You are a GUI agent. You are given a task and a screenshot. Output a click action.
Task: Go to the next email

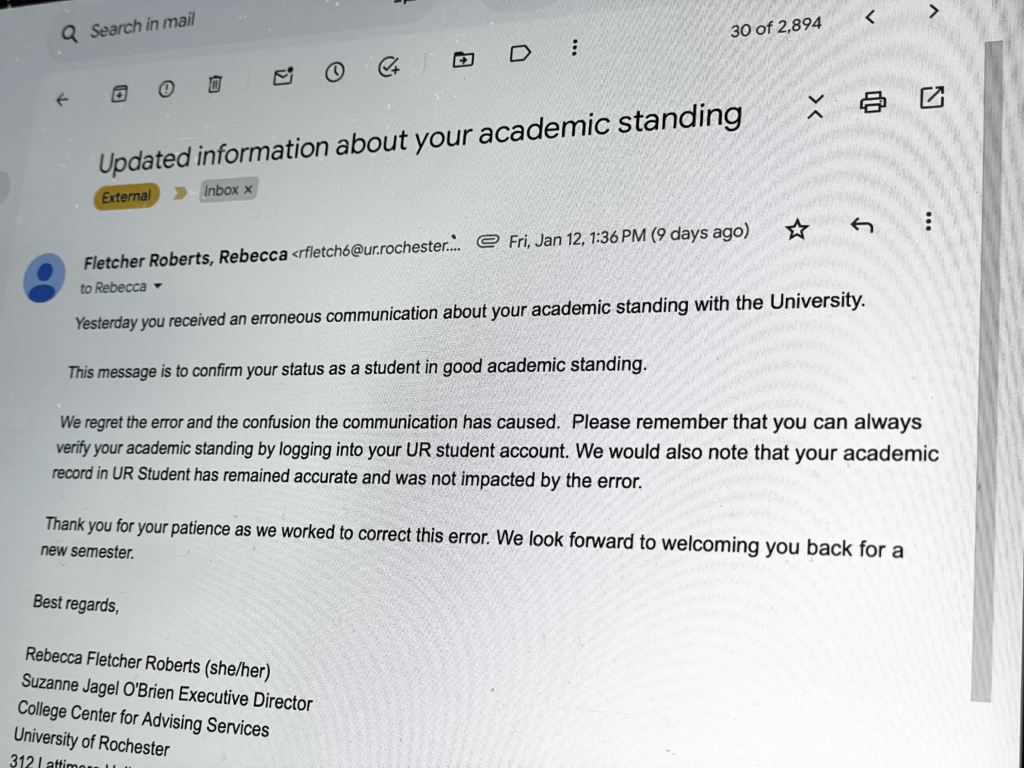click(933, 12)
